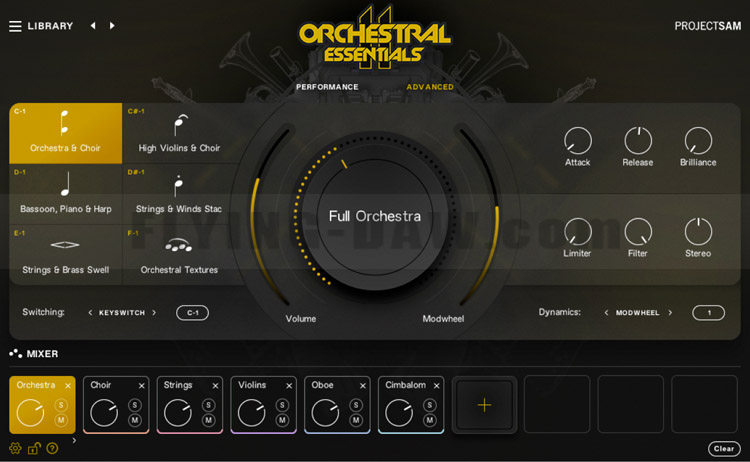Viewport: 750px width, 462px height.
Task: Adjust the Cimbalom channel volume knob
Action: point(398,413)
